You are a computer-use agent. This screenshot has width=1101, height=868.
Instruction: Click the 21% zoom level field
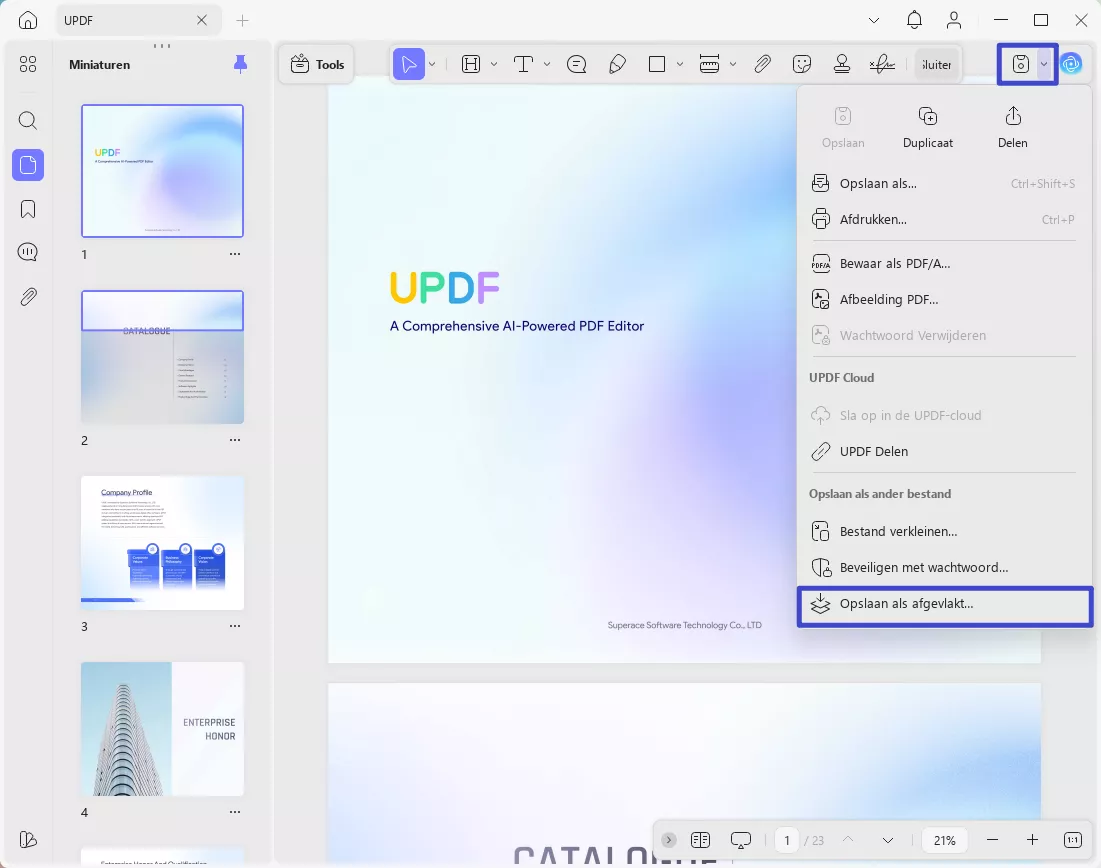[944, 840]
